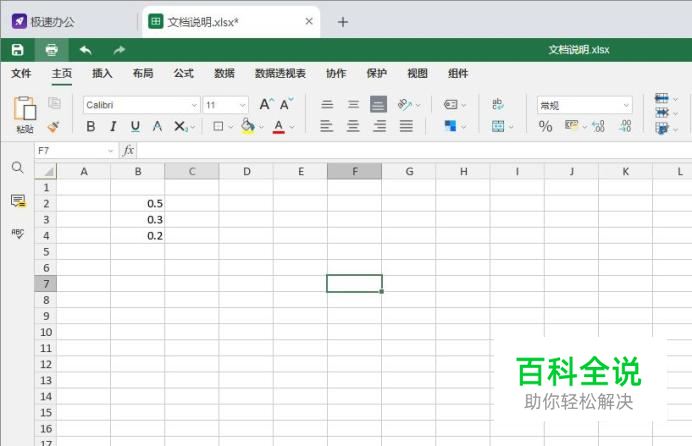
Task: Align text to top
Action: [327, 105]
